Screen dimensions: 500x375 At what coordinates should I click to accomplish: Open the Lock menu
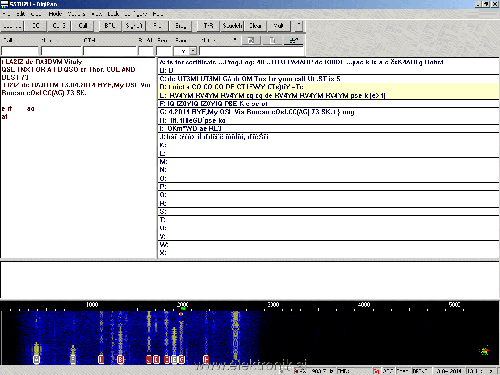[x=113, y=14]
